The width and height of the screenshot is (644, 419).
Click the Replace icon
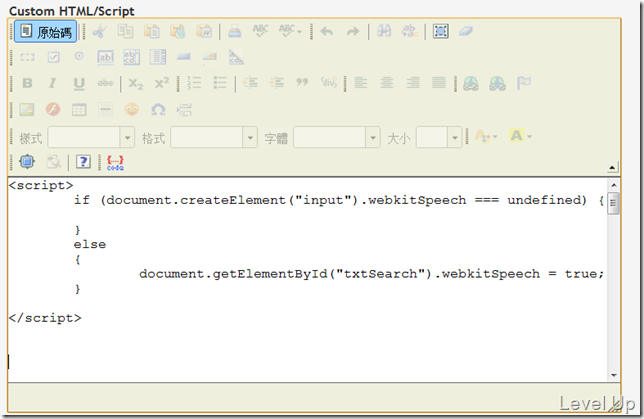[x=410, y=31]
